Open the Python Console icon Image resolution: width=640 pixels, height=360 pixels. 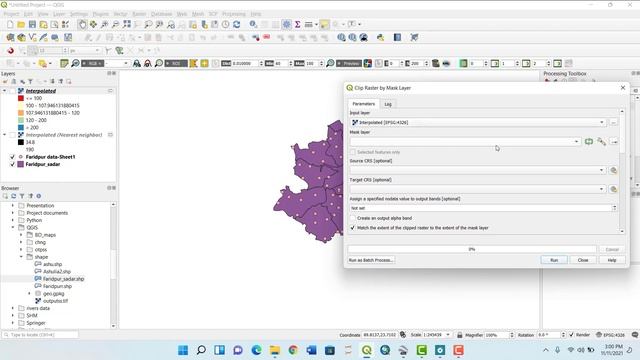pyautogui.click(x=380, y=38)
